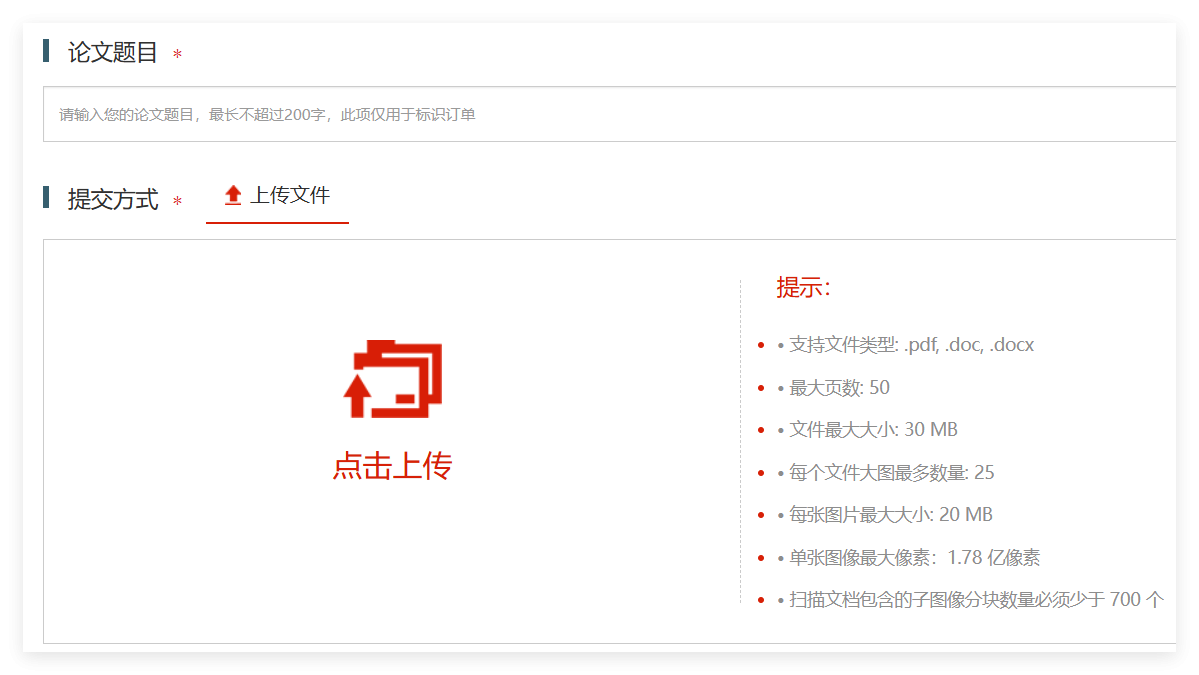Click the 单张图像最大像素: 1.78 亿像素 hint
The image size is (1199, 675).
[915, 557]
